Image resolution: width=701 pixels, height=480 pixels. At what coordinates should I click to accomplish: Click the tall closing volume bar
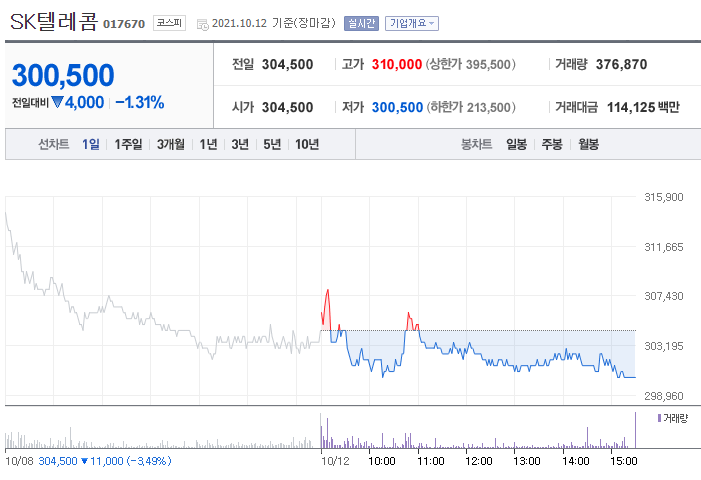(635, 430)
